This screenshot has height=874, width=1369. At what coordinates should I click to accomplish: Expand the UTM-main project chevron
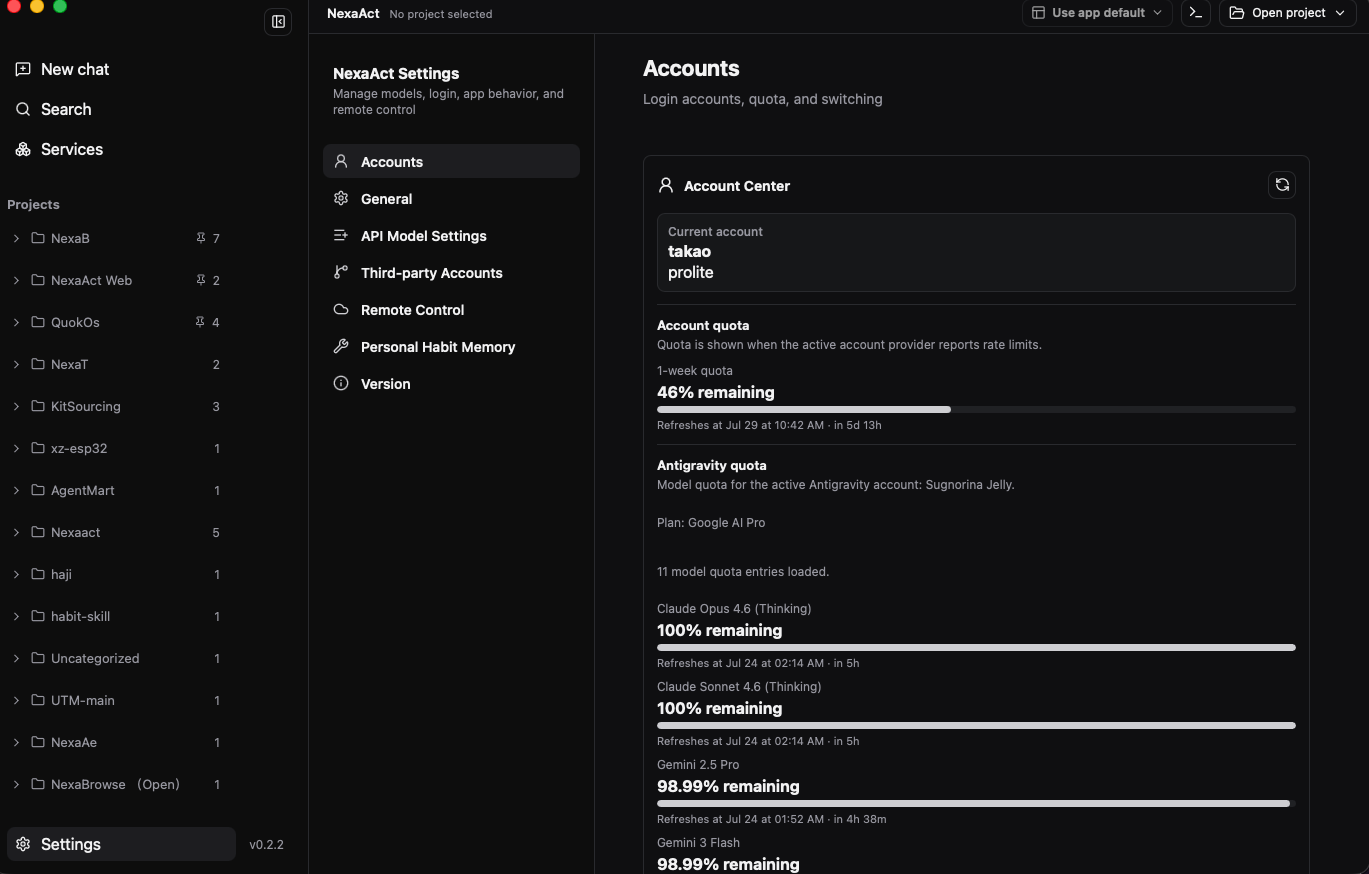click(16, 700)
